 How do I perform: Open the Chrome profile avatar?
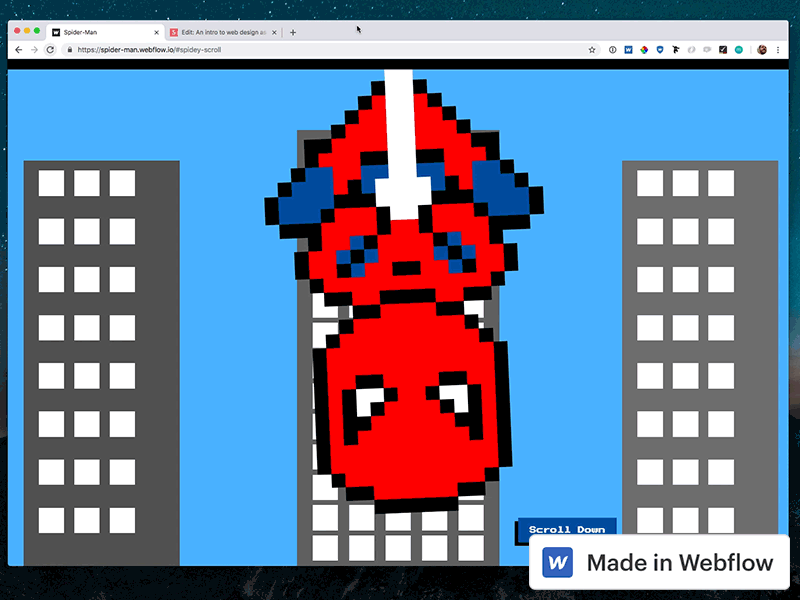point(761,48)
